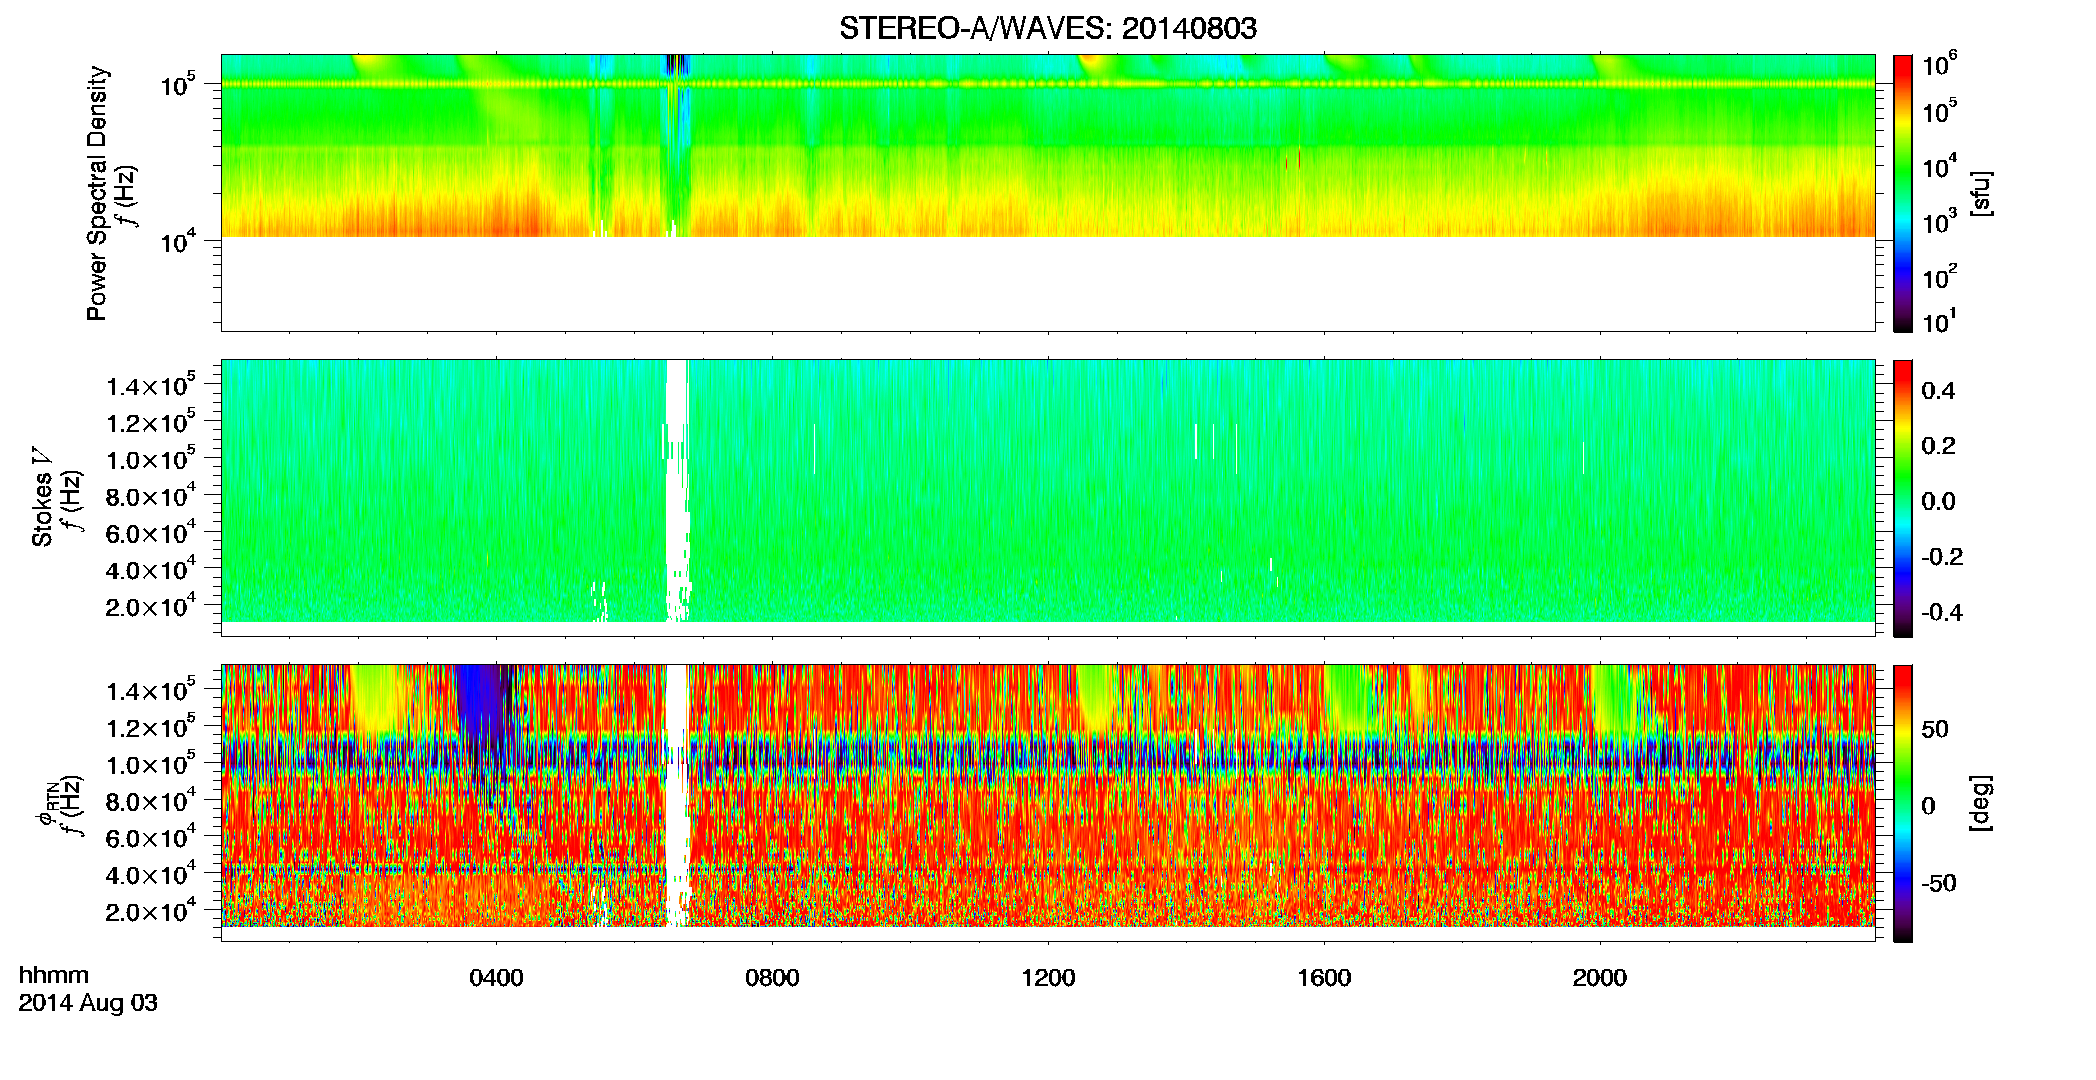The image size is (2096, 1080).
Task: Click the φRTN axis label of the bottom panel
Action: coord(47,803)
